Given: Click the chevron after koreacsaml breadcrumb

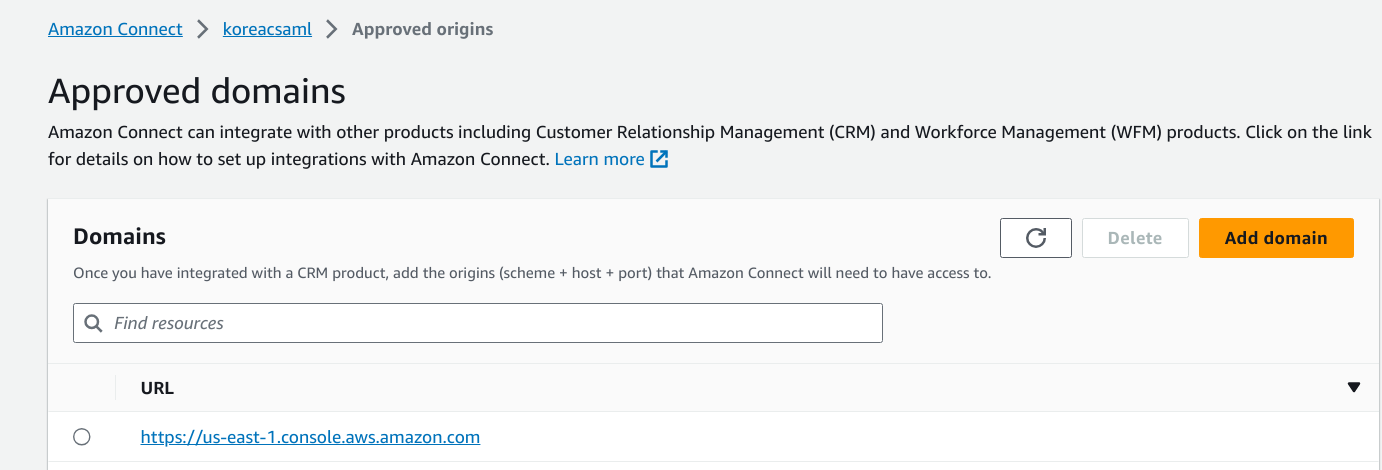Looking at the screenshot, I should click(x=332, y=29).
